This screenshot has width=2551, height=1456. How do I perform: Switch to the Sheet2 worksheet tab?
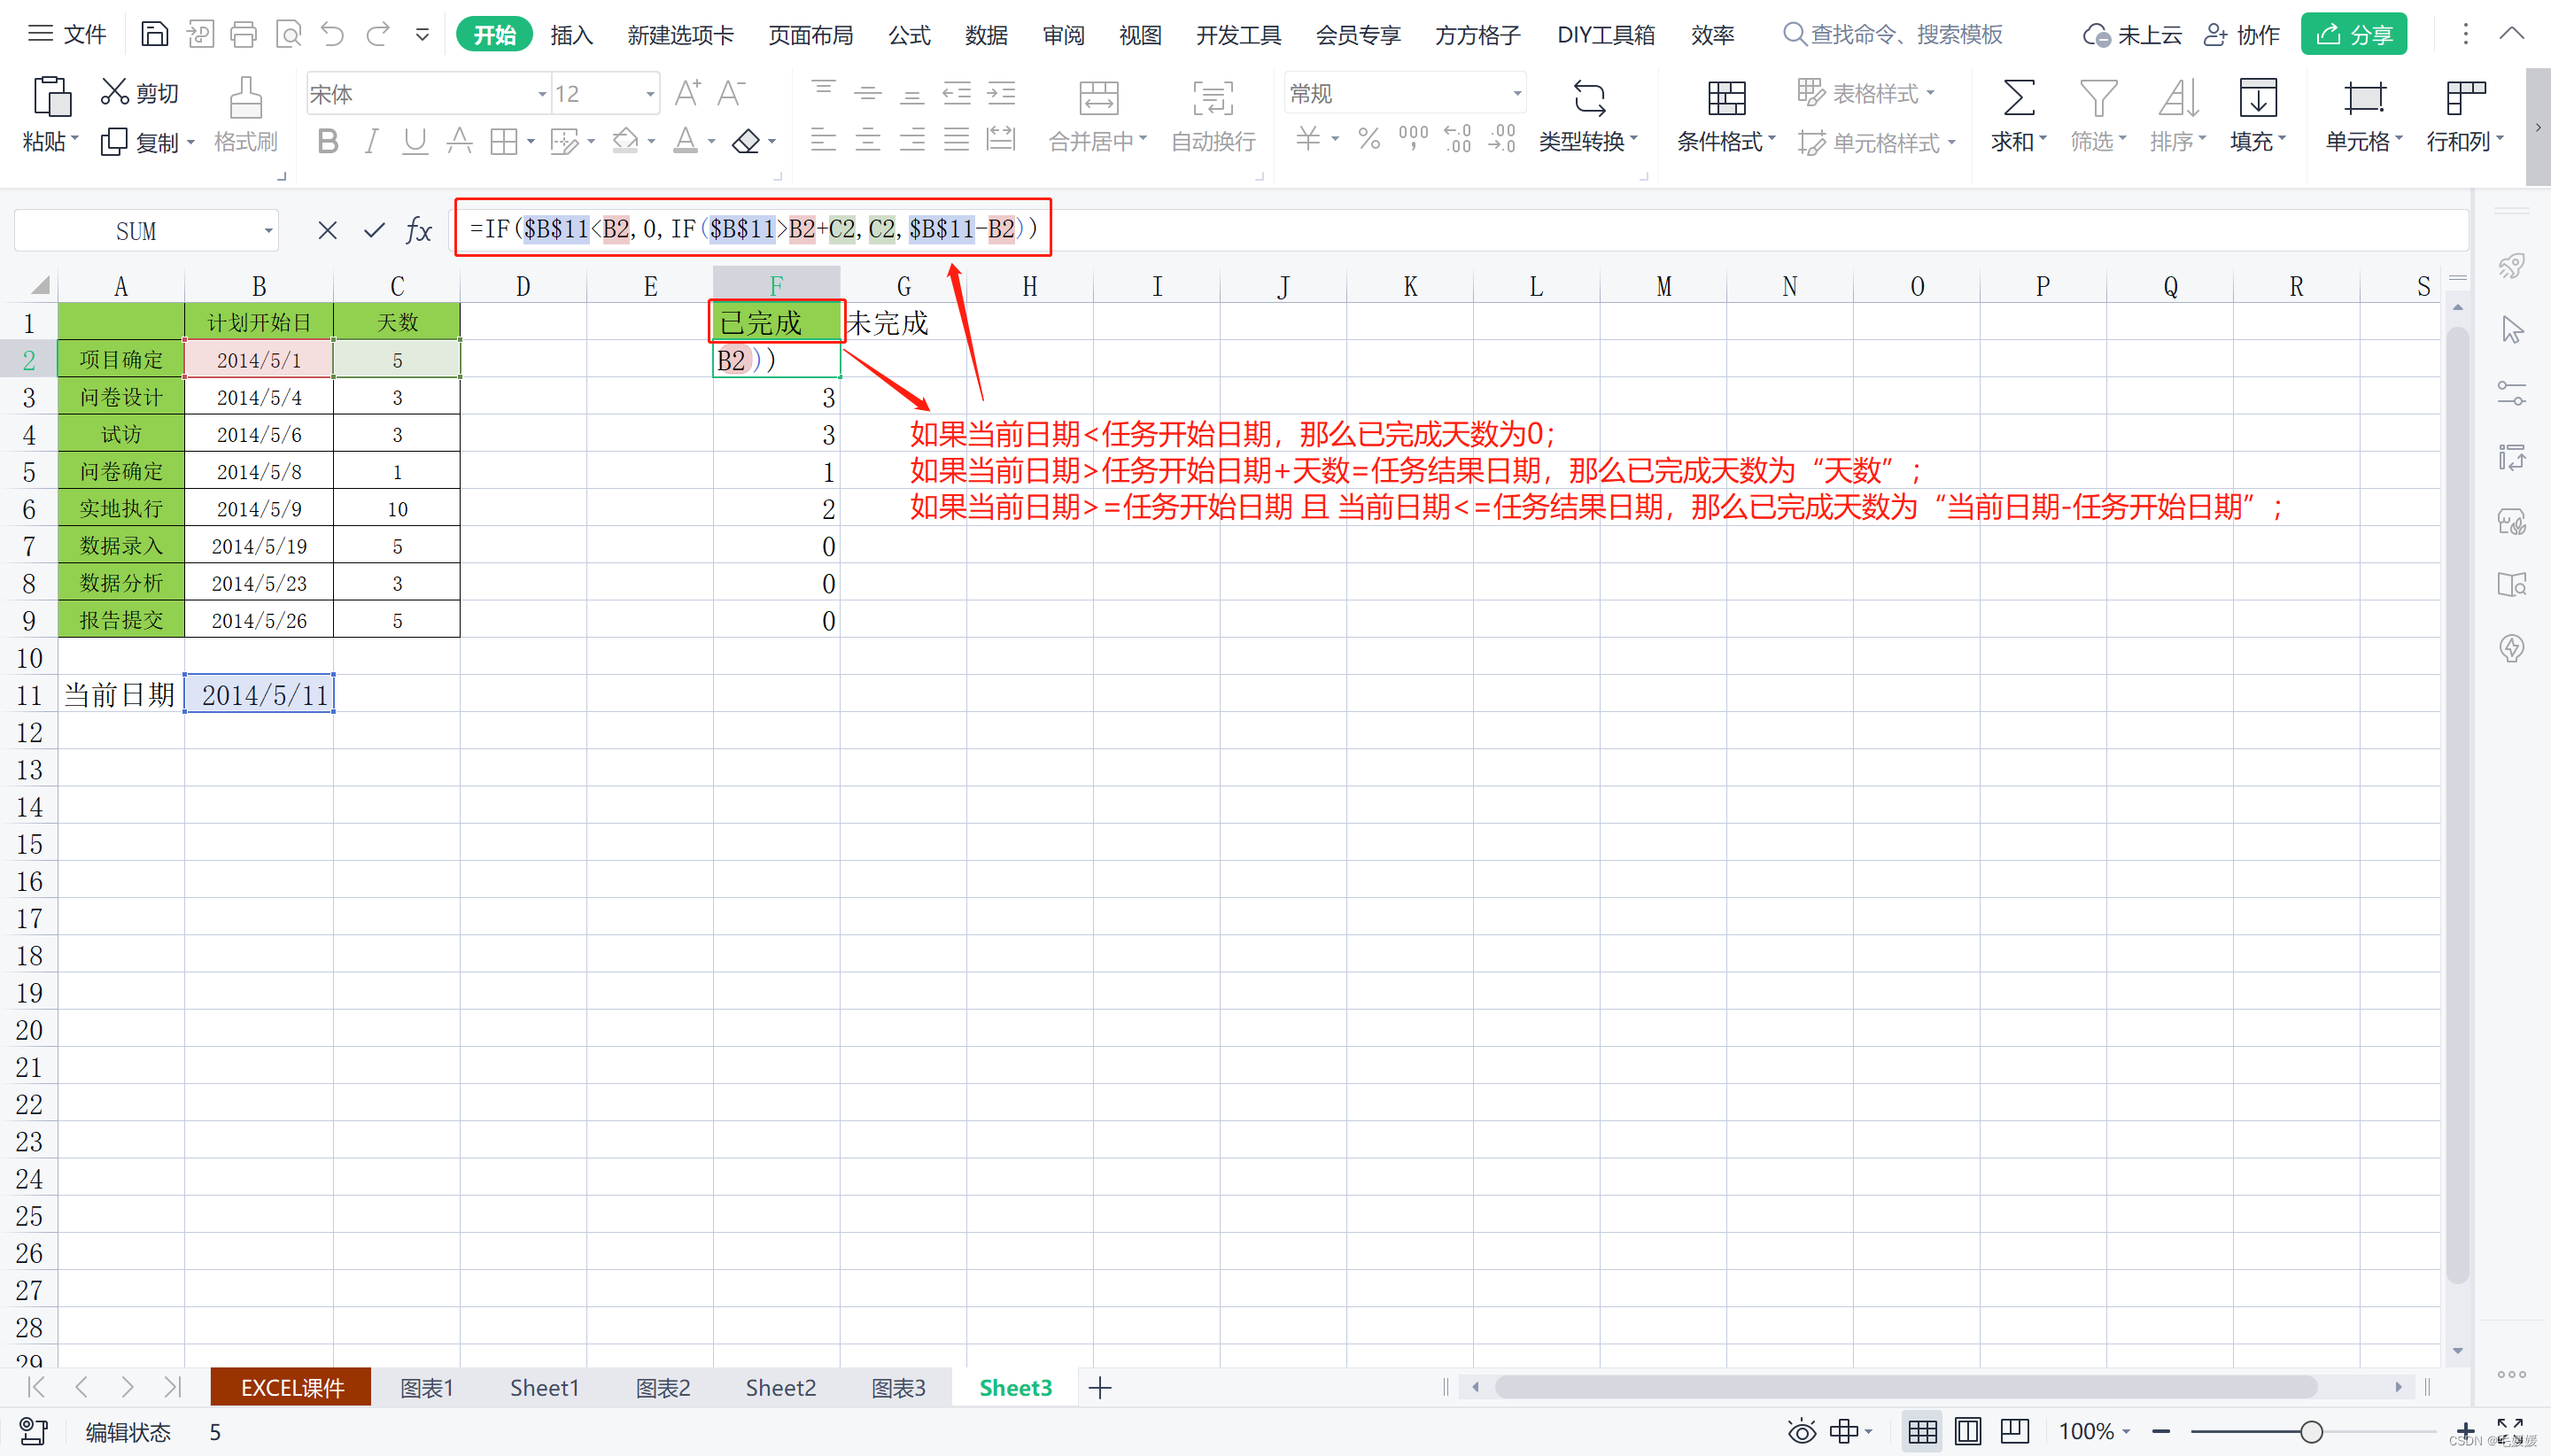click(x=780, y=1388)
